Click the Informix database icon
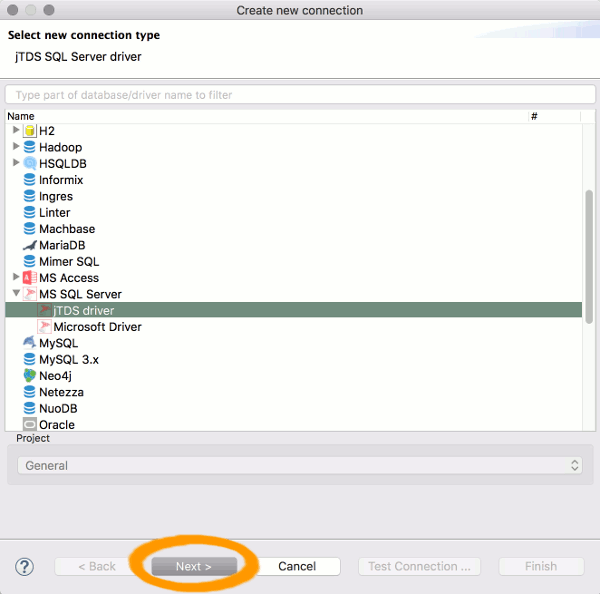The width and height of the screenshot is (600, 594). coord(29,180)
